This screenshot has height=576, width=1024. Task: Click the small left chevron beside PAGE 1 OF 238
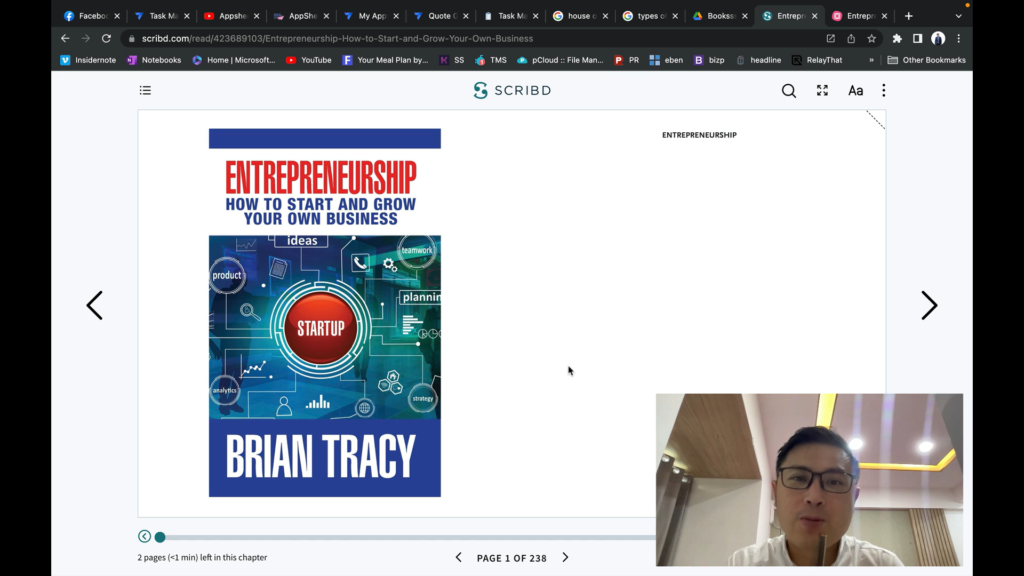pyautogui.click(x=458, y=557)
